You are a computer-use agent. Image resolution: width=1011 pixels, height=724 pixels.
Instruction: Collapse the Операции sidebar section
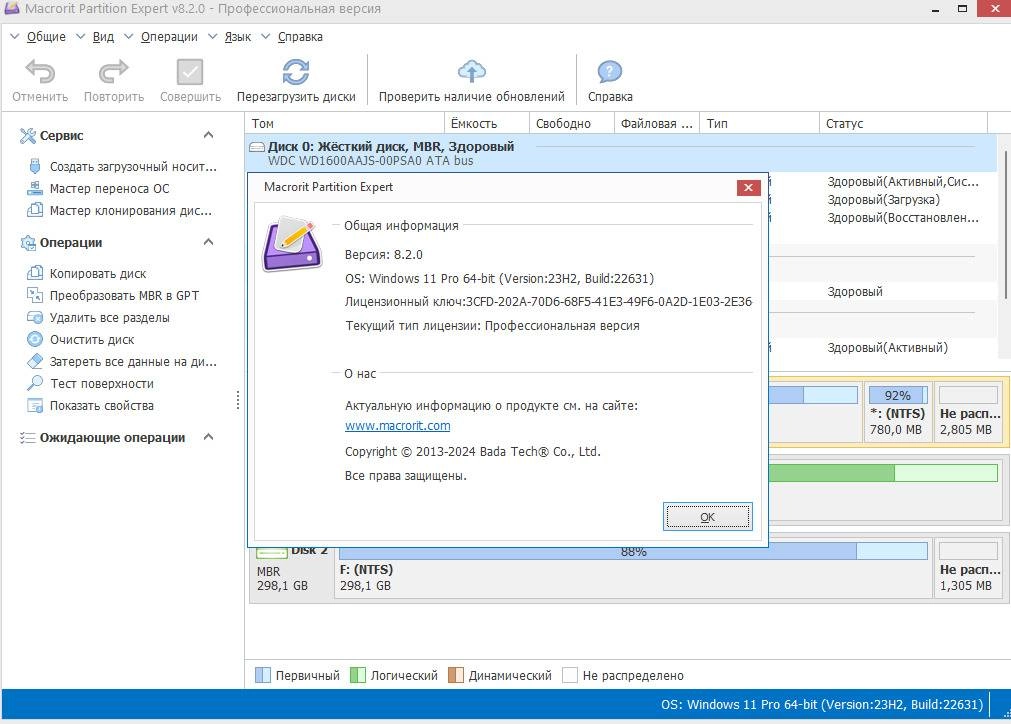208,242
